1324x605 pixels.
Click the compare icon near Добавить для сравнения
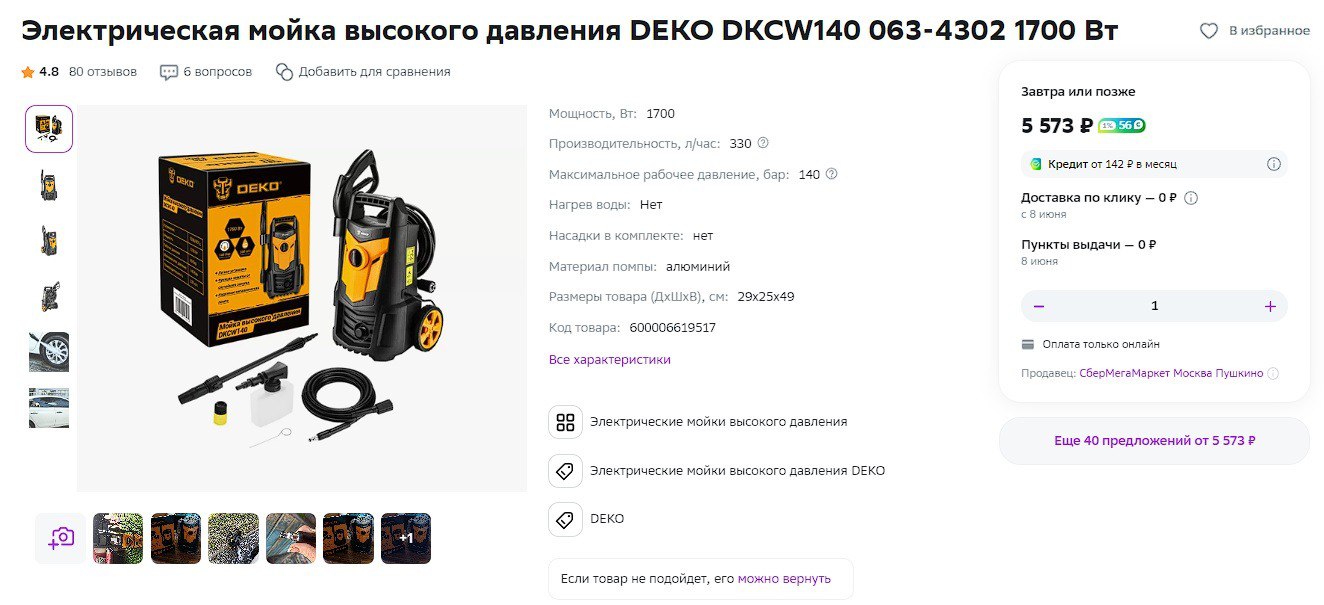(284, 72)
